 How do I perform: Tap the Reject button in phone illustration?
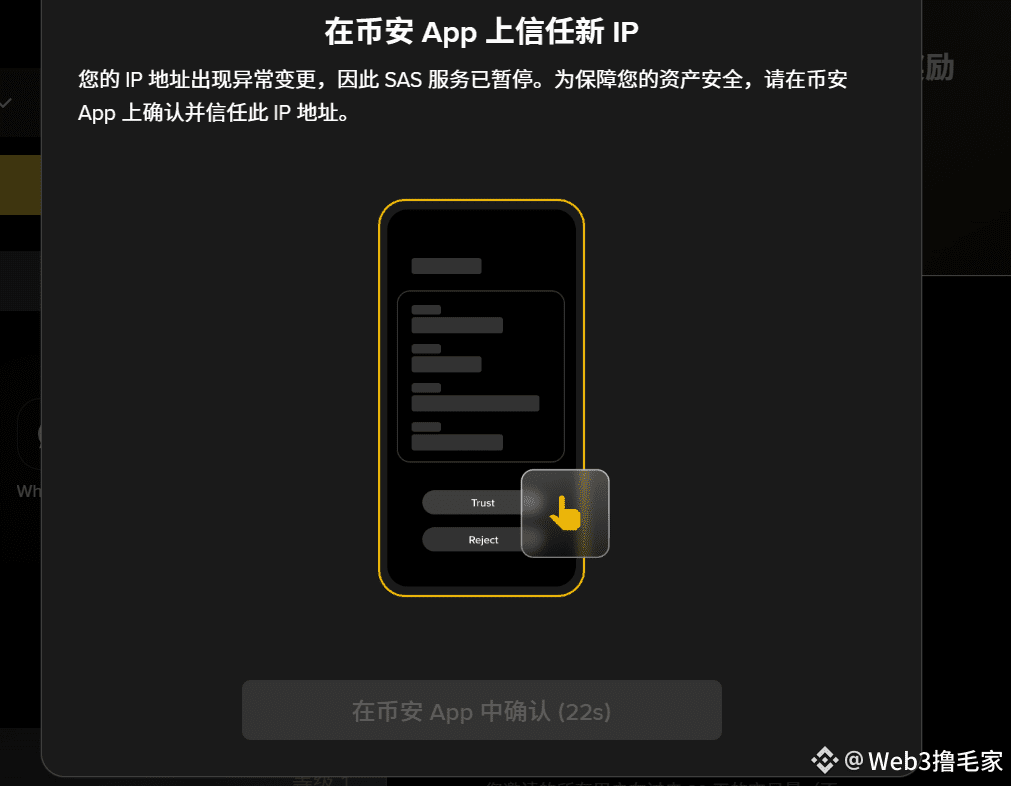(x=482, y=540)
